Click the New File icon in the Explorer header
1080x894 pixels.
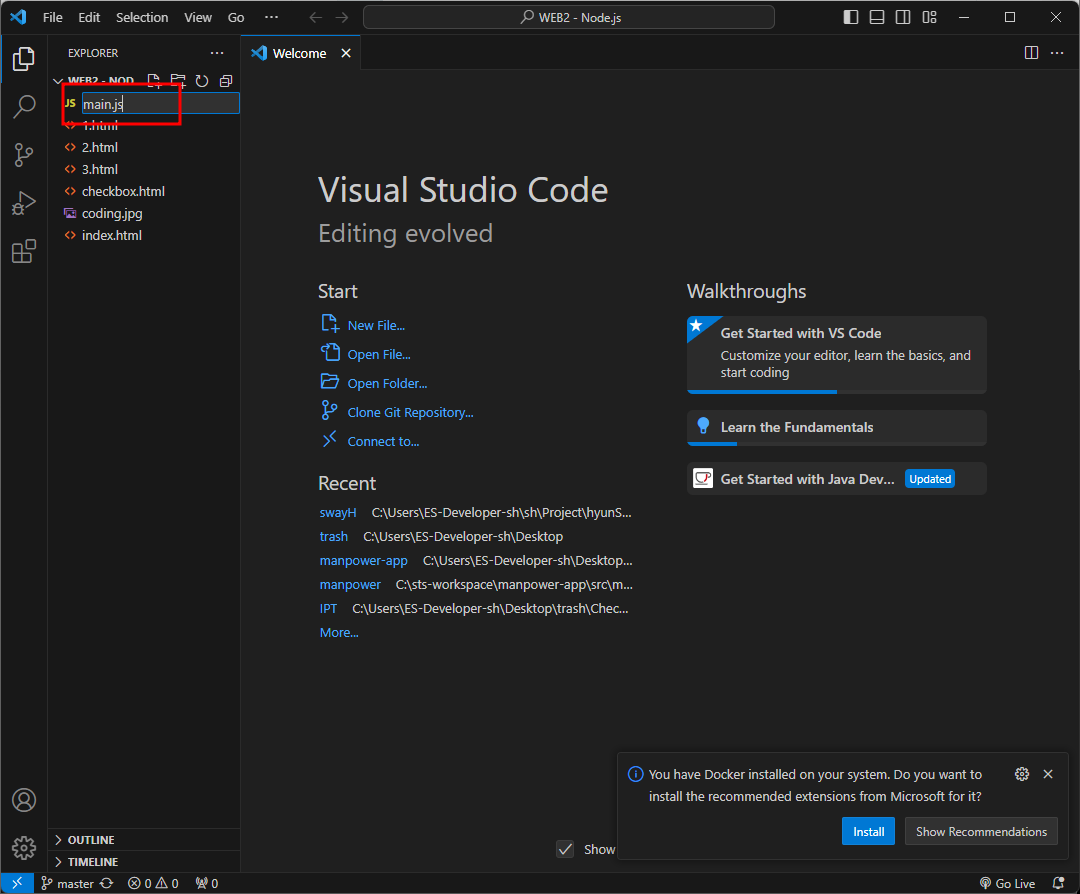(154, 81)
